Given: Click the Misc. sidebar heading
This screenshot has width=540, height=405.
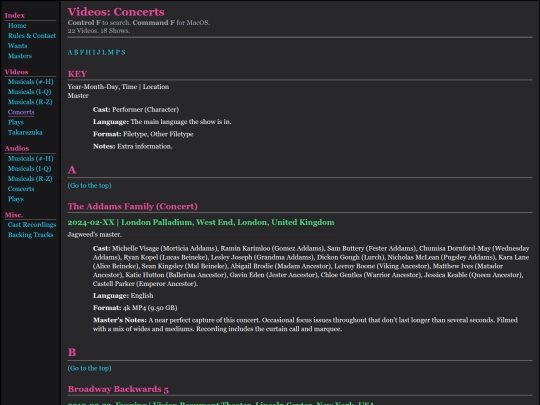Looking at the screenshot, I should (x=14, y=215).
